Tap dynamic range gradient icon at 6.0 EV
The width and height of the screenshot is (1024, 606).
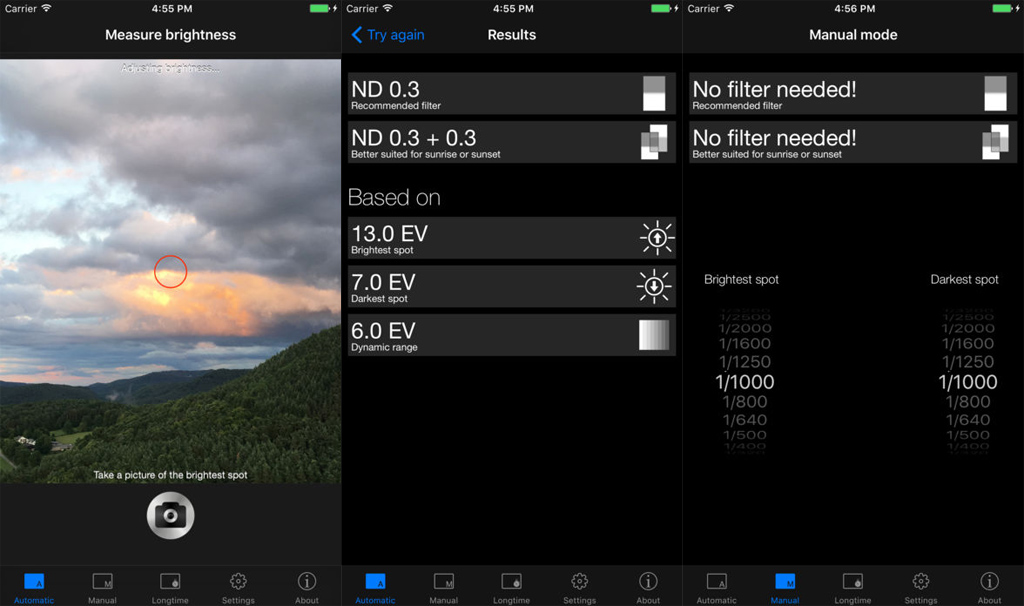[x=653, y=335]
